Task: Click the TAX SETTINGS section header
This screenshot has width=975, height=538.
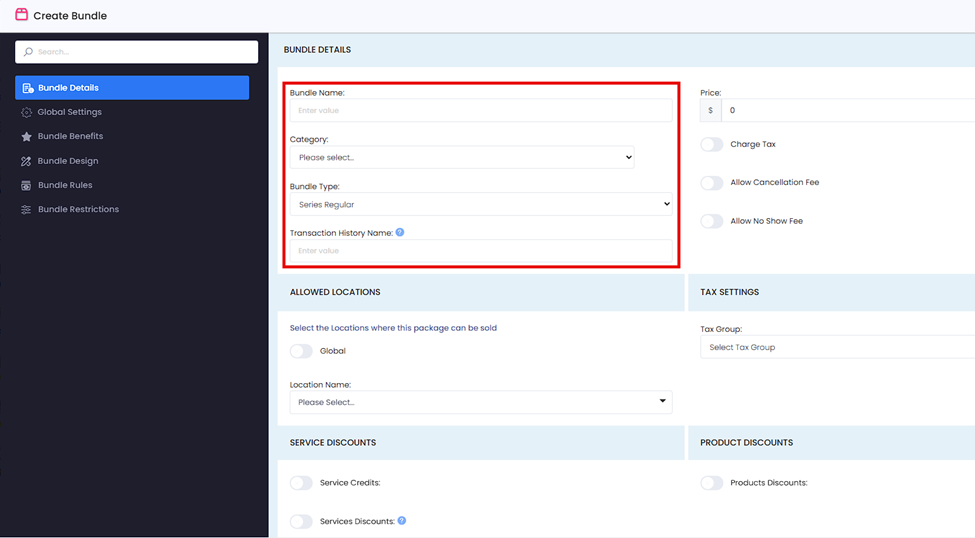Action: 729,292
